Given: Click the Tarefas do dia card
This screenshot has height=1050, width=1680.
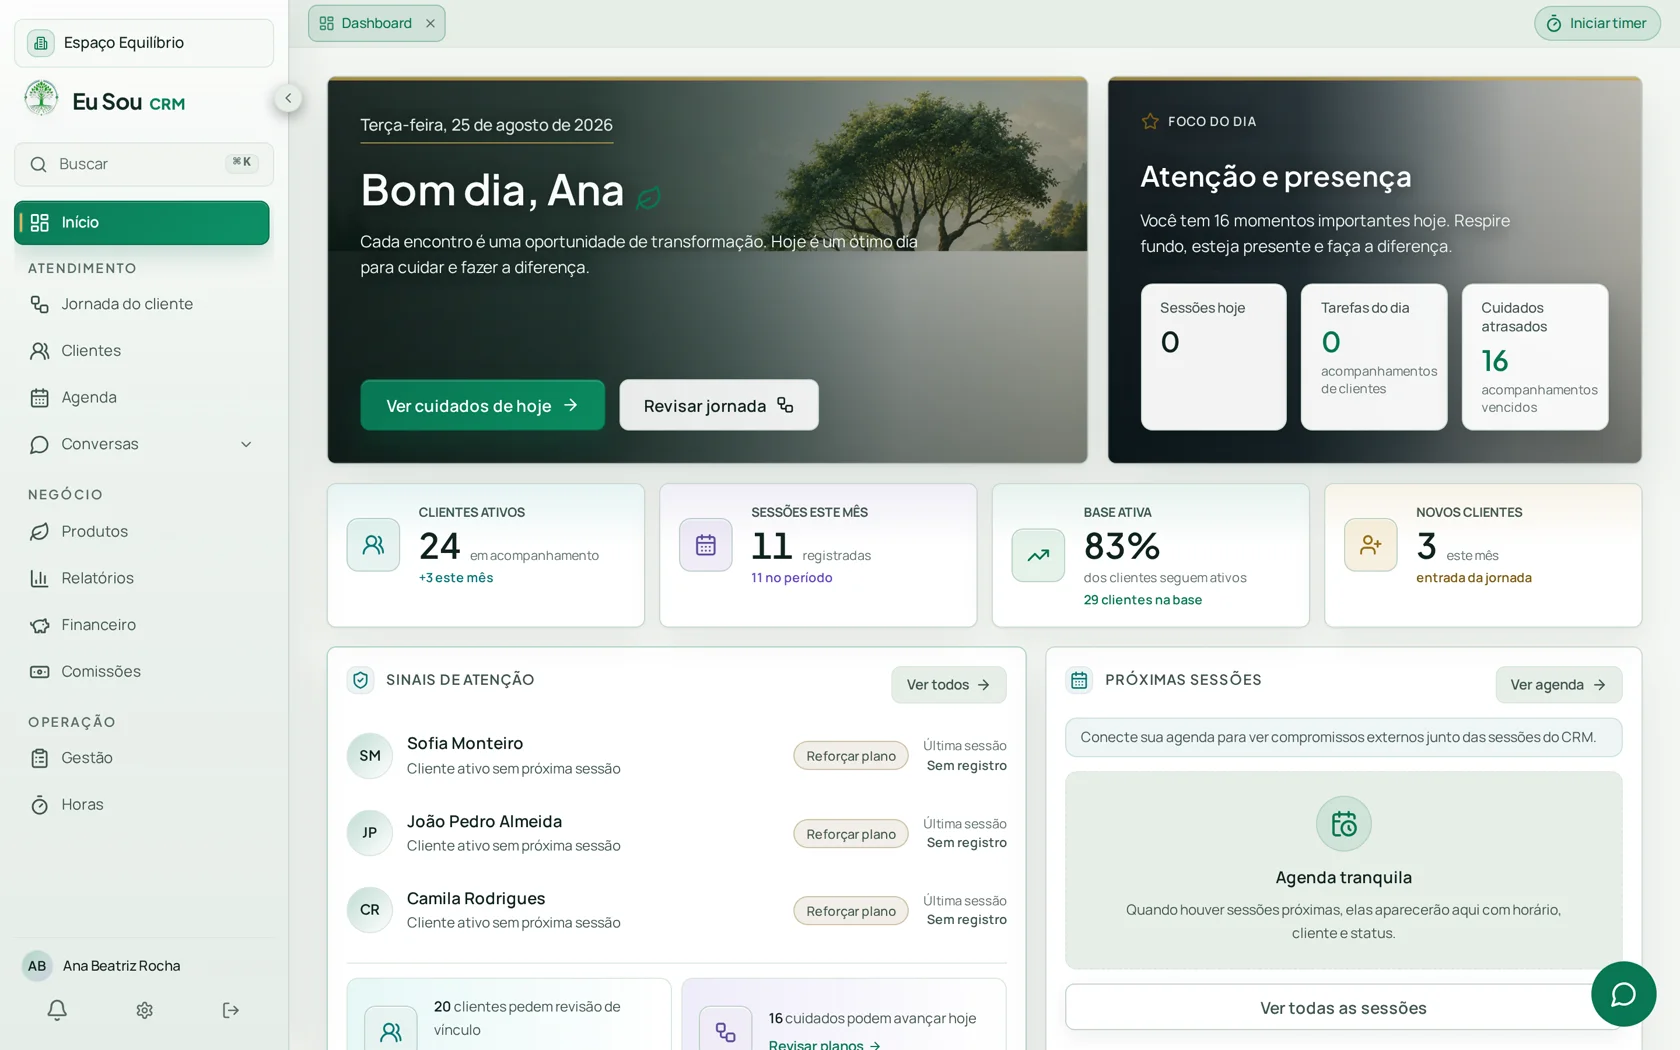Looking at the screenshot, I should pos(1374,357).
